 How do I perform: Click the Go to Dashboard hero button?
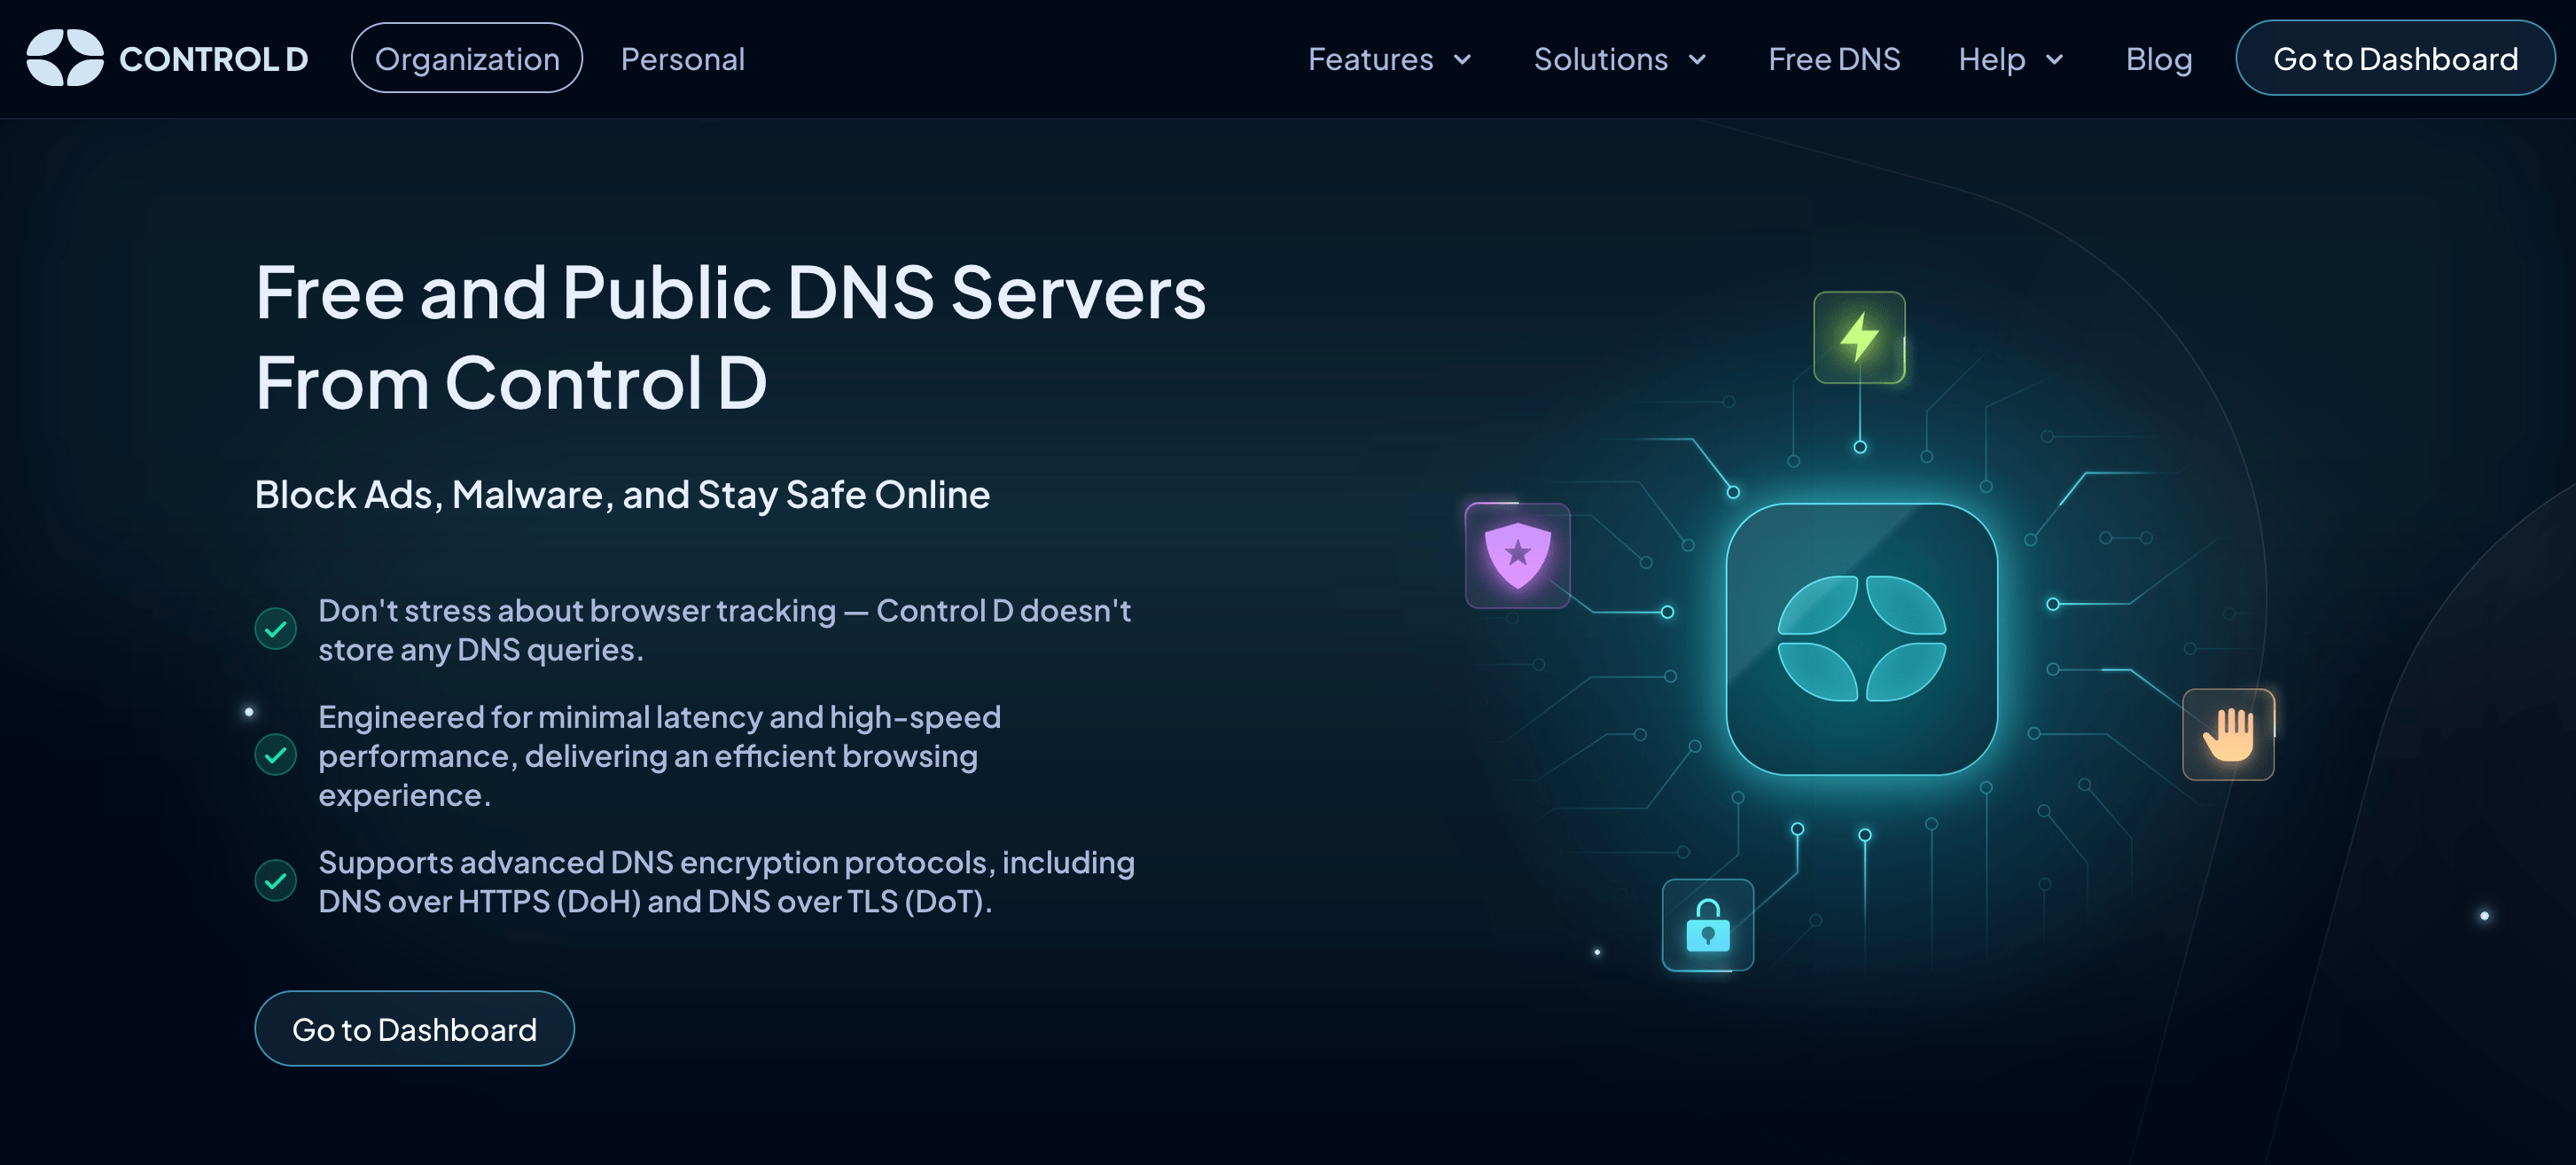coord(414,1028)
